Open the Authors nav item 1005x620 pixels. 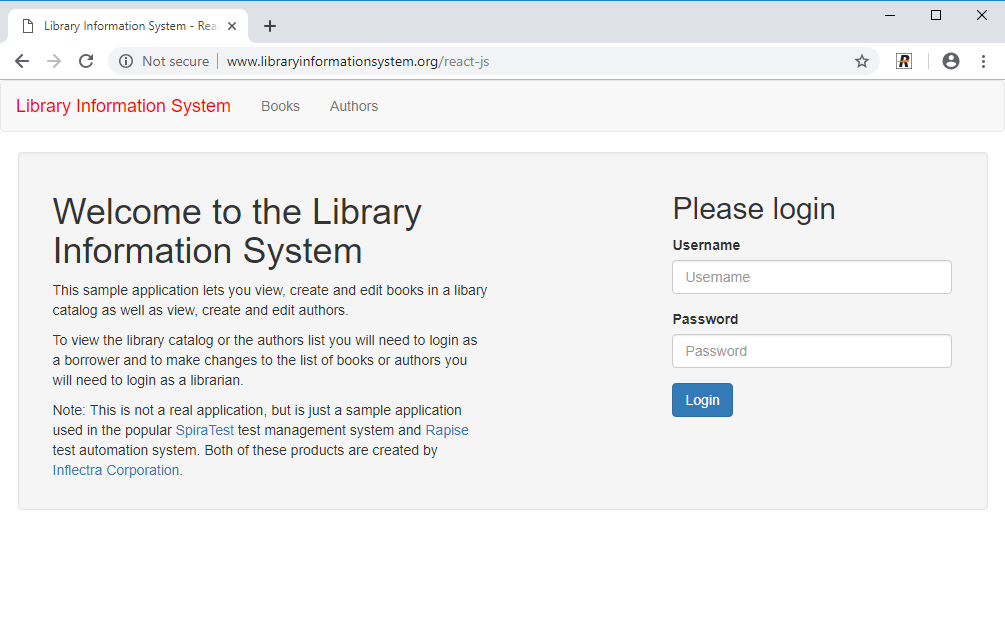pyautogui.click(x=354, y=106)
